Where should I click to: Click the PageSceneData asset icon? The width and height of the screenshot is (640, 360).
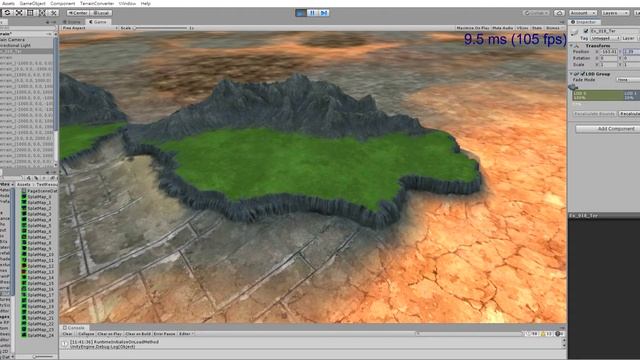pyautogui.click(x=24, y=191)
